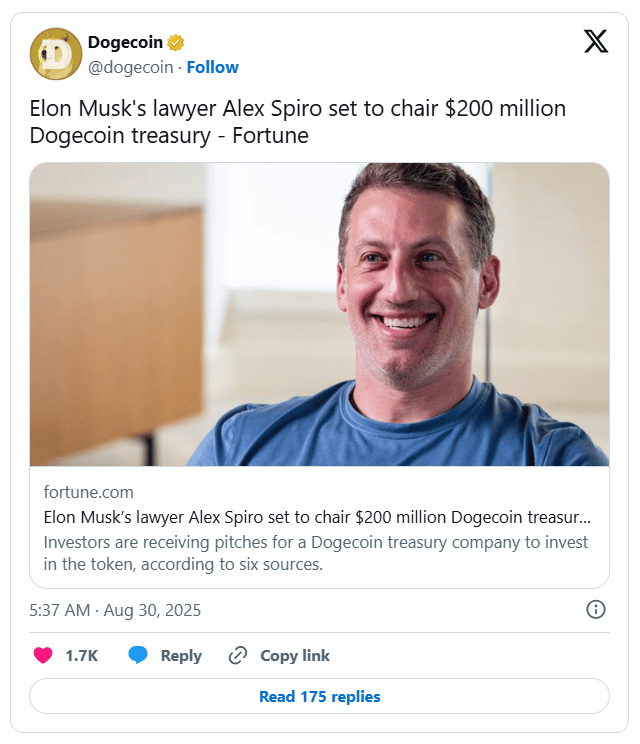Open the Dogecoin display name link
Screen dimensions: 640x744
pyautogui.click(x=125, y=42)
